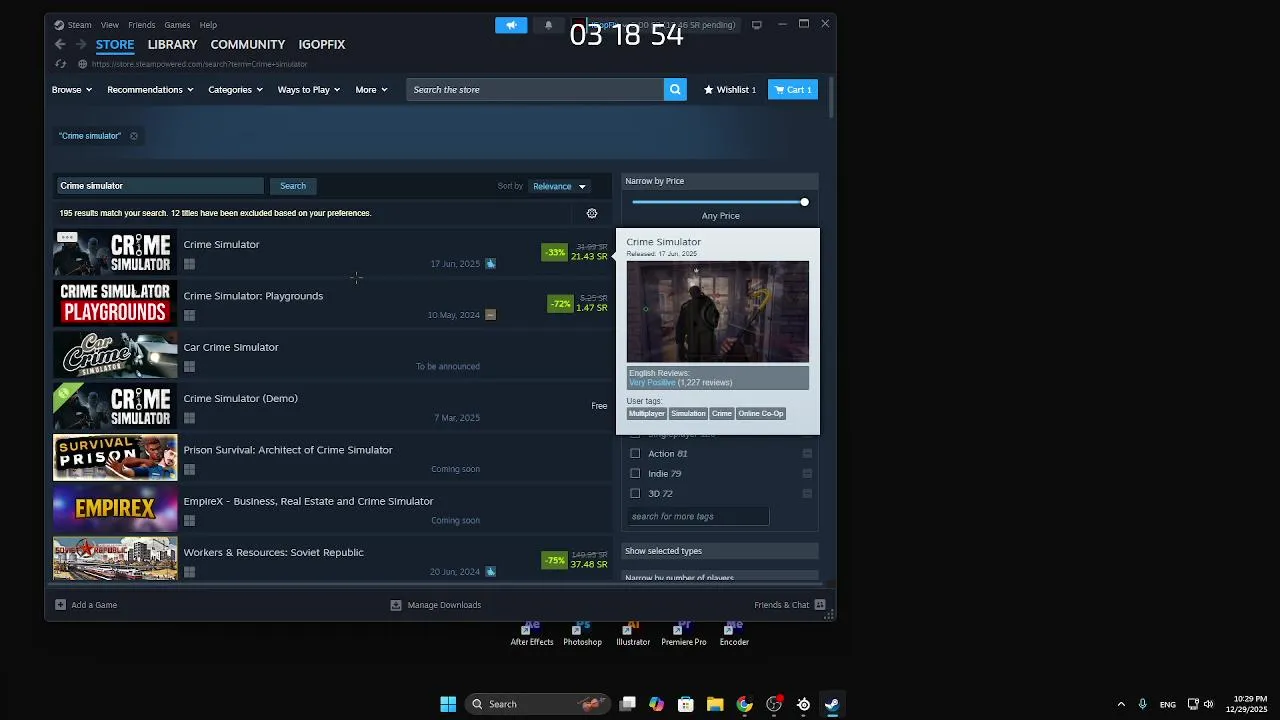
Task: Go back with the Steam back arrow
Action: click(60, 44)
